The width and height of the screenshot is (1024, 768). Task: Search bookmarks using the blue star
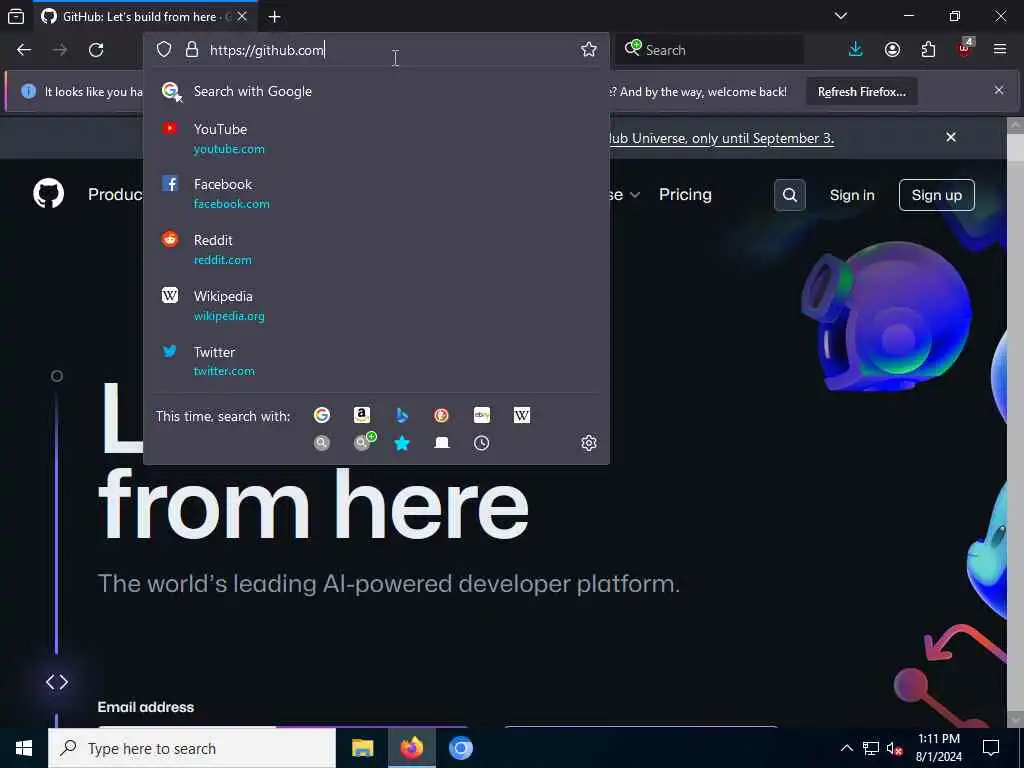402,443
